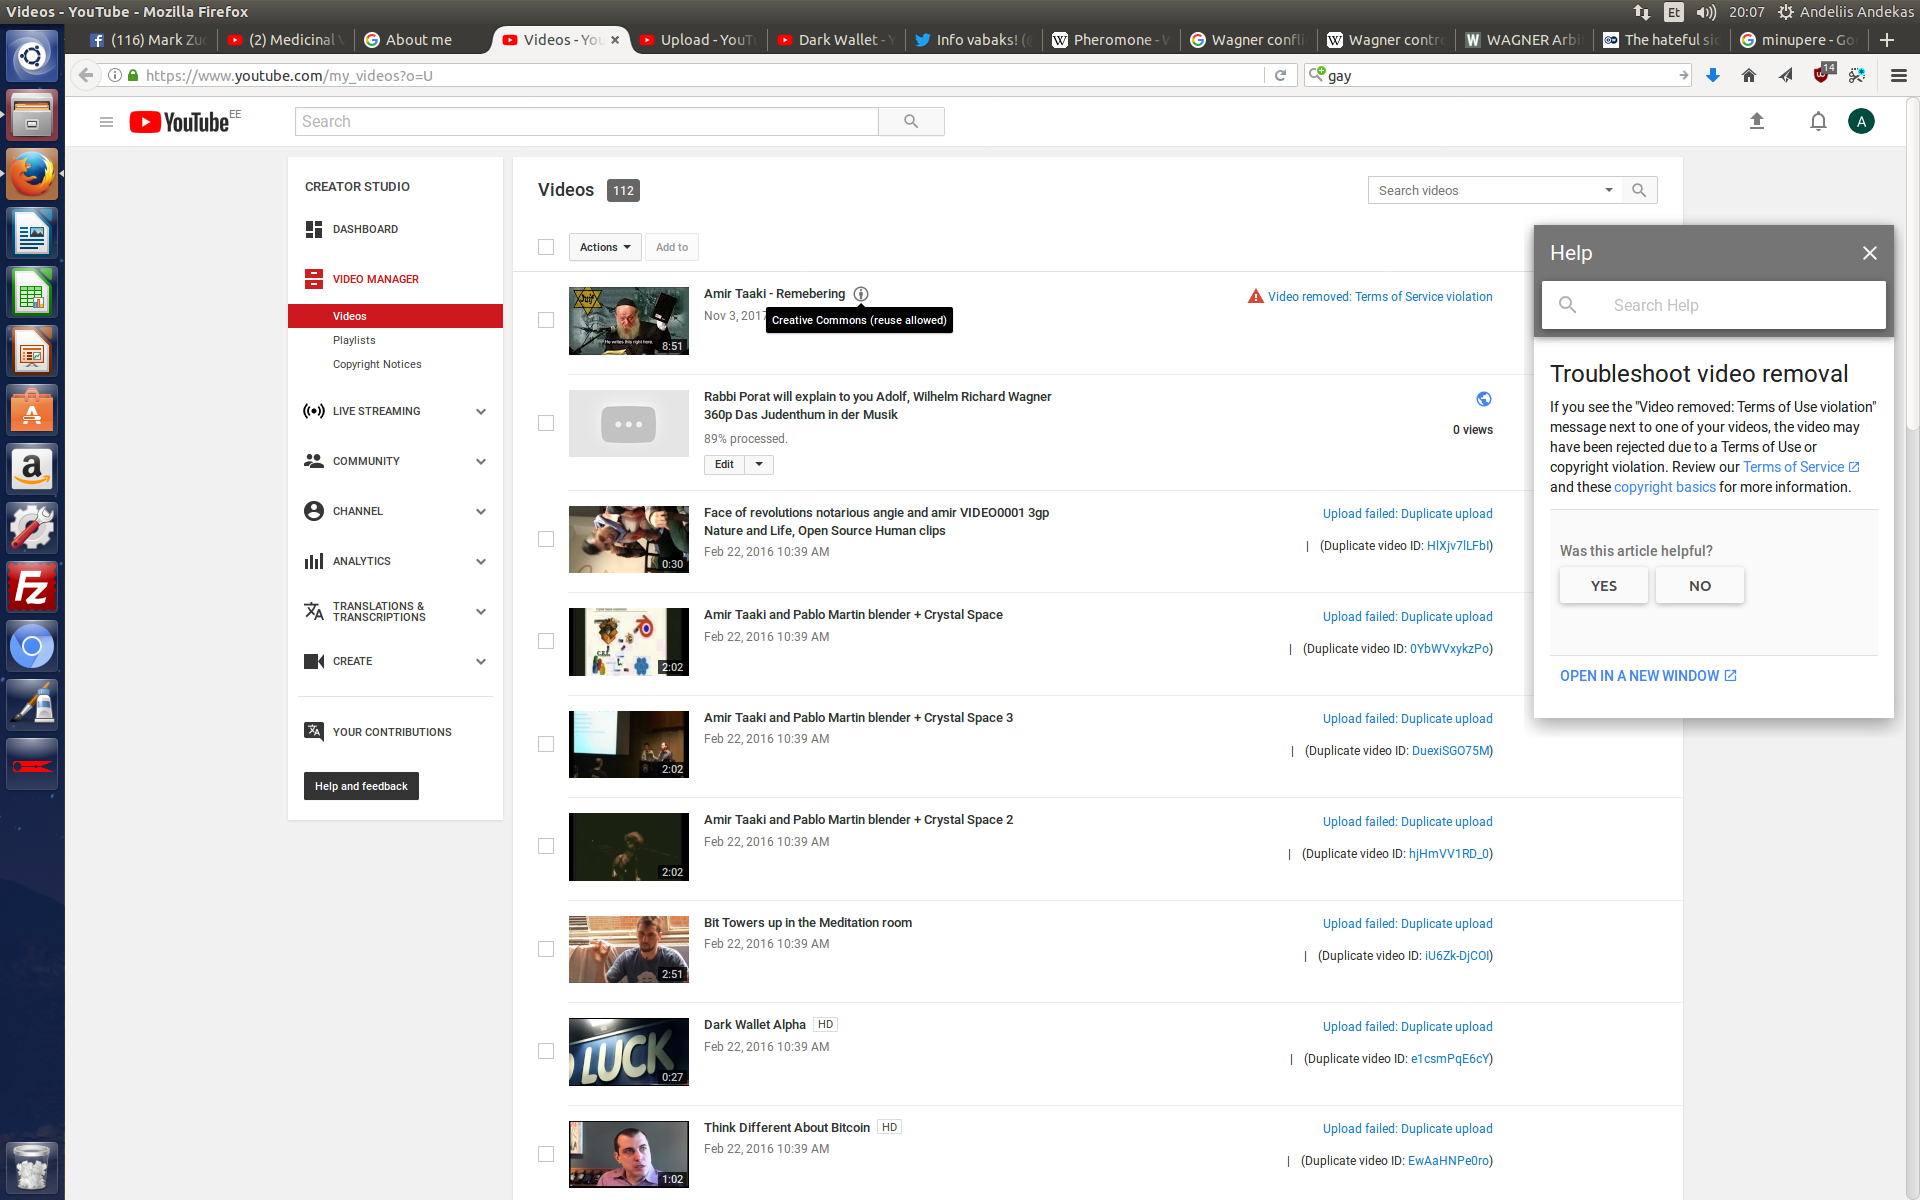The width and height of the screenshot is (1920, 1200).
Task: Open the notifications bell
Action: pyautogui.click(x=1818, y=121)
